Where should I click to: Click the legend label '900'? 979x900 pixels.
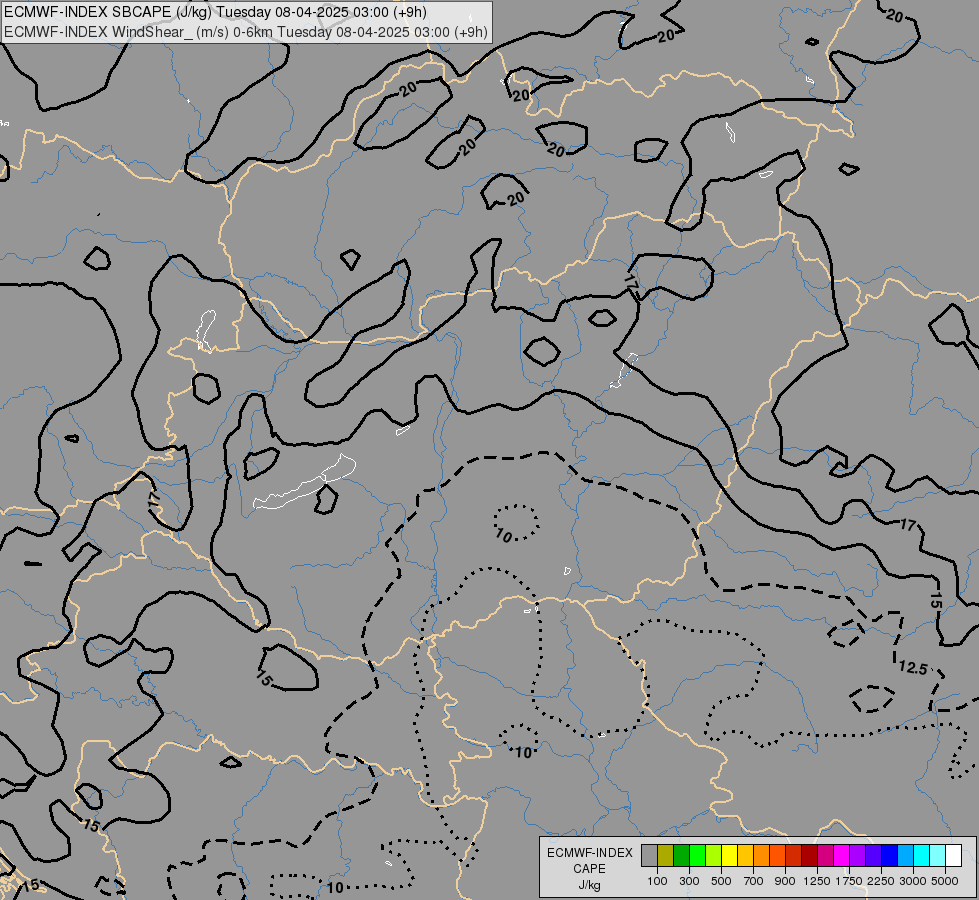[x=785, y=881]
